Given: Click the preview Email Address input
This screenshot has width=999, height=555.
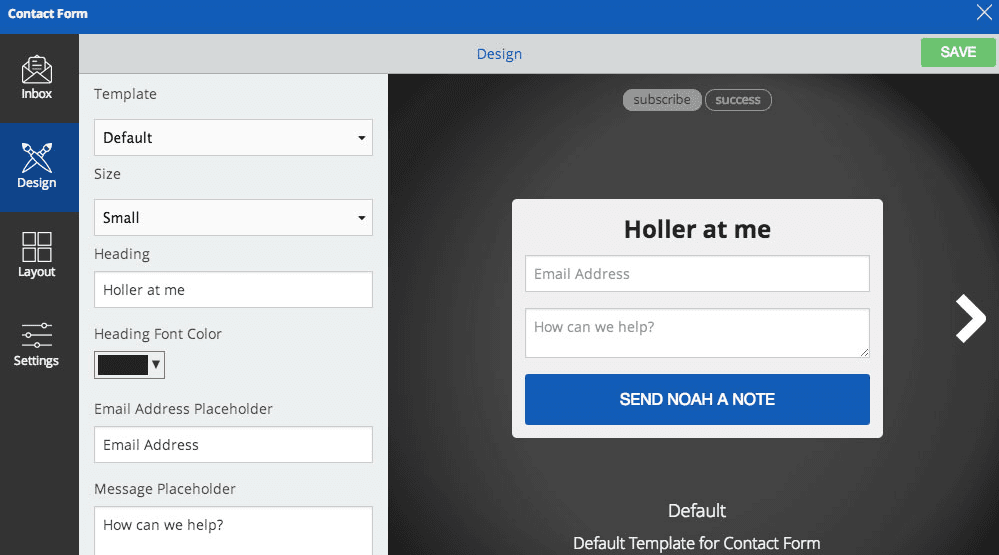Looking at the screenshot, I should [x=697, y=274].
